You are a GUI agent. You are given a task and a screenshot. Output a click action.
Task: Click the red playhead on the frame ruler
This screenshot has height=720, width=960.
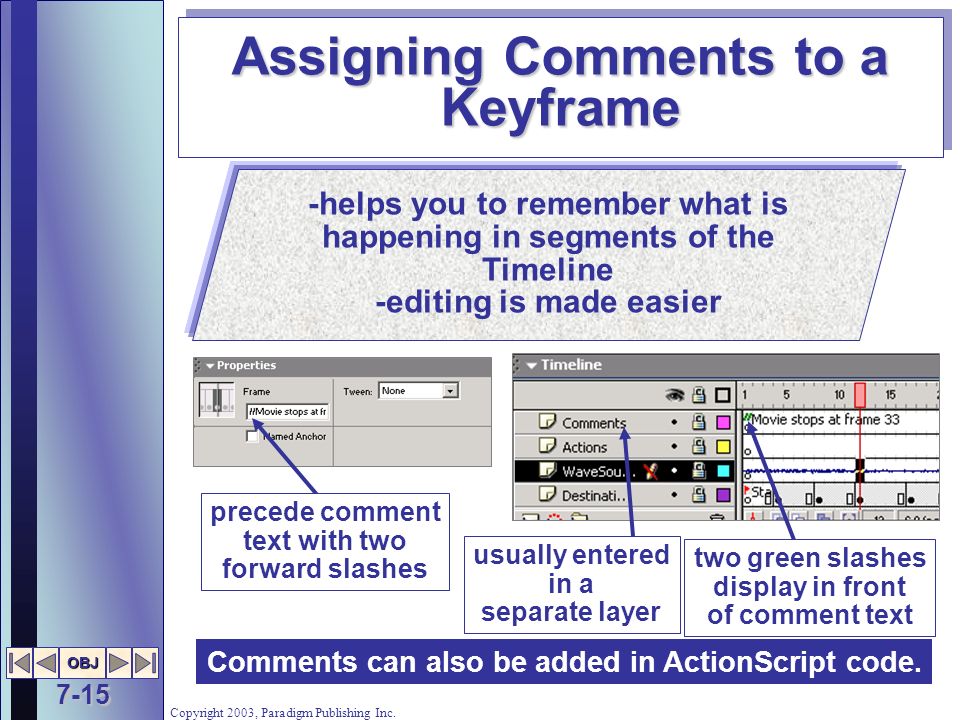tap(860, 396)
